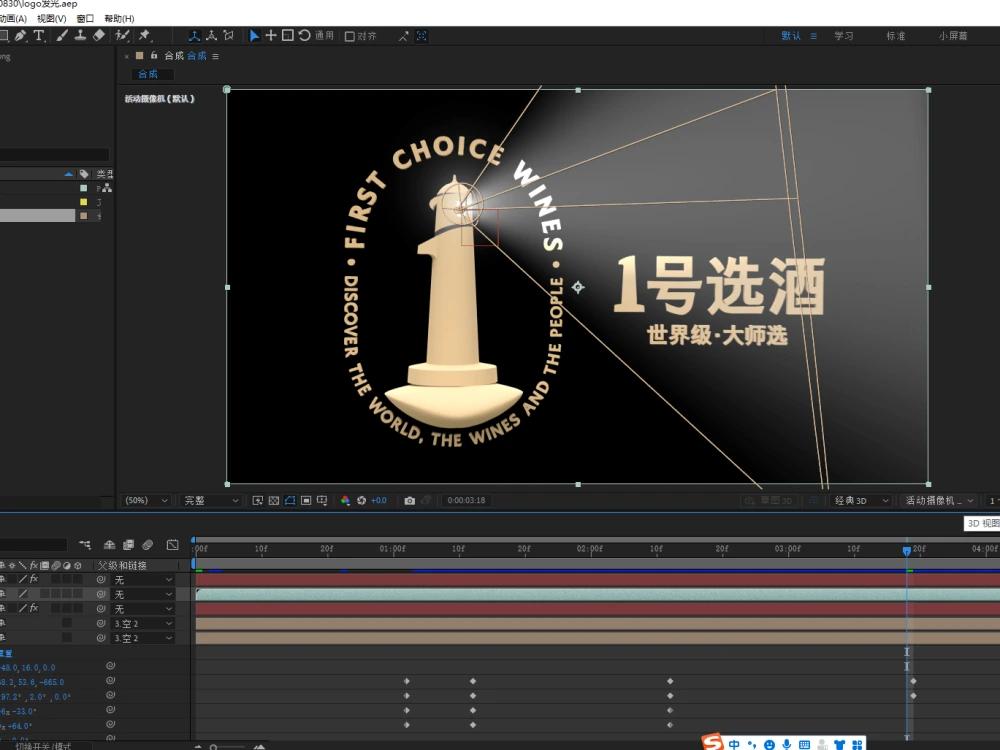Click the blue arrow gizmo tool icon
Image resolution: width=1000 pixels, height=750 pixels.
254,36
